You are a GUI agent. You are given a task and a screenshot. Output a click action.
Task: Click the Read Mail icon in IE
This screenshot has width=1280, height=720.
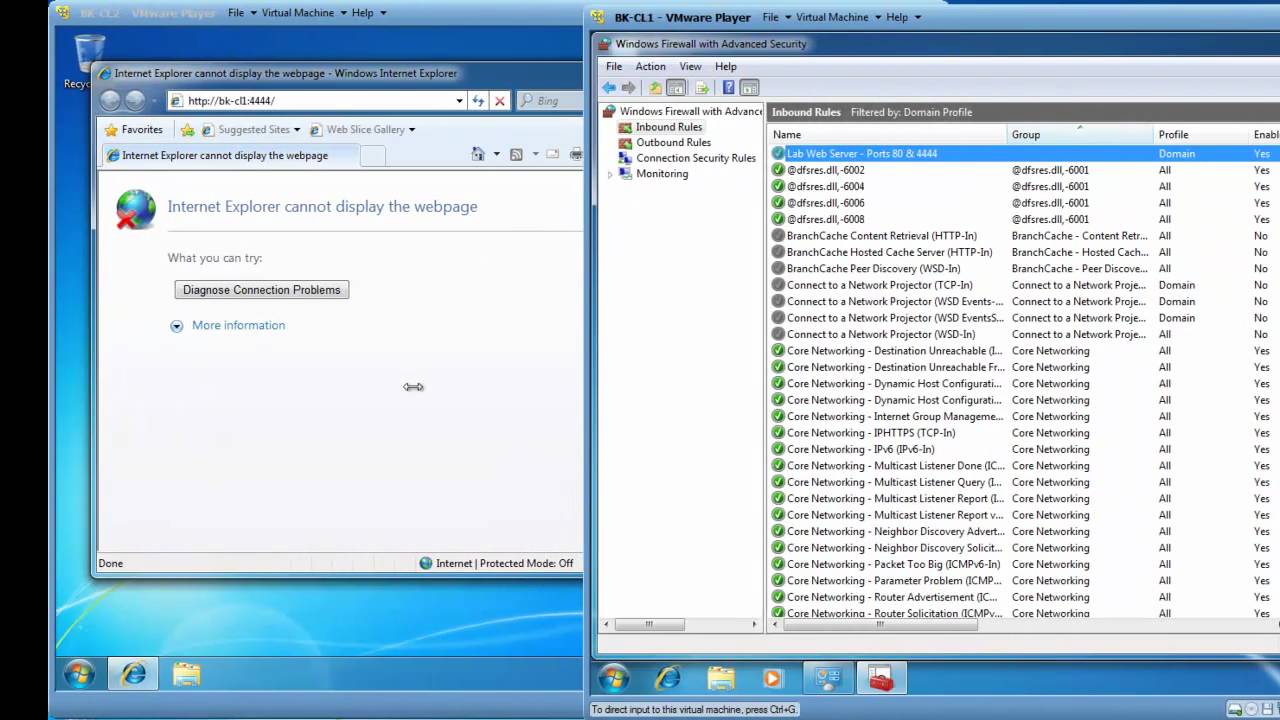click(x=552, y=154)
